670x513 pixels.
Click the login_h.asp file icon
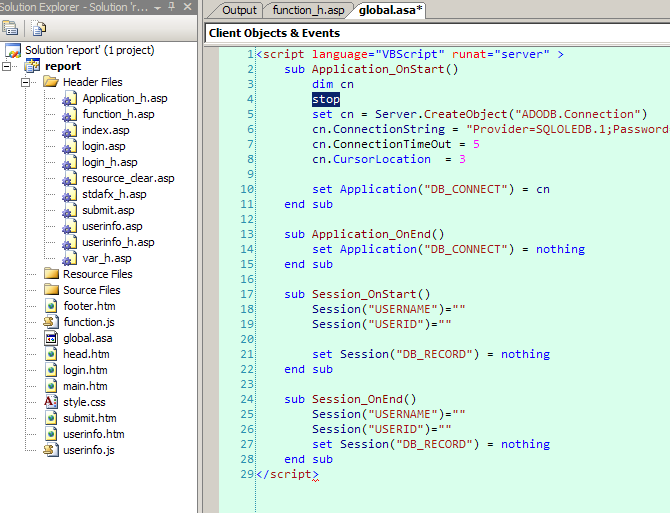tap(69, 162)
